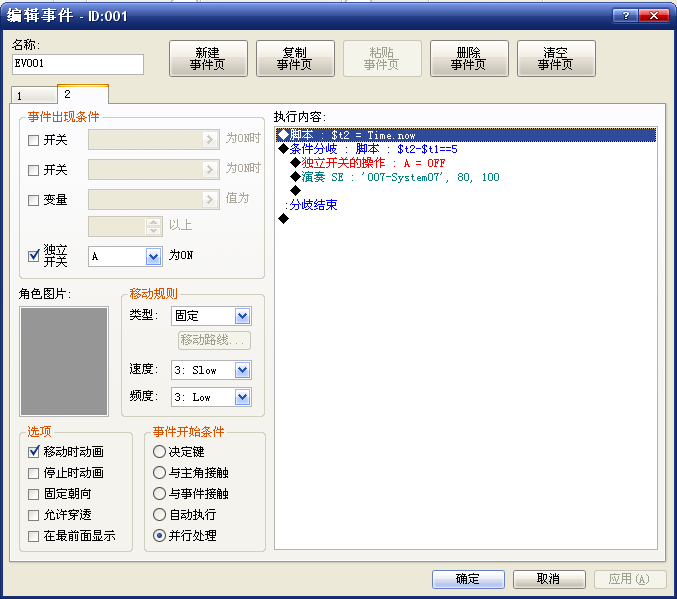Image resolution: width=677 pixels, height=599 pixels.
Task: Click the 清空事件页 button
Action: [x=556, y=58]
